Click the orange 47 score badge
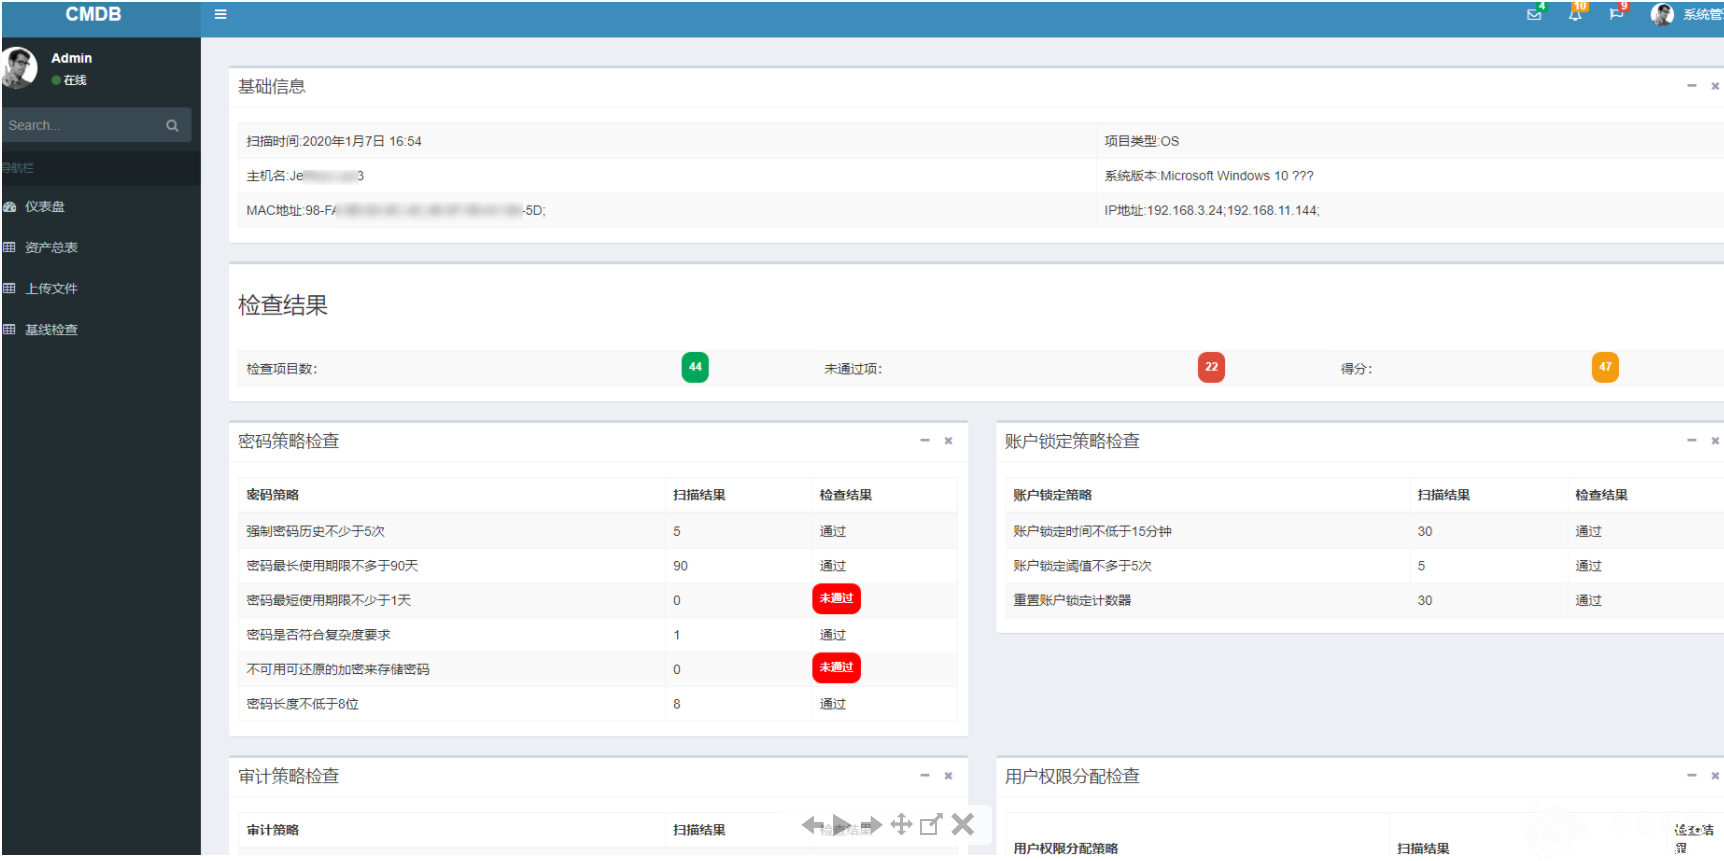This screenshot has height=861, width=1724. pyautogui.click(x=1605, y=367)
